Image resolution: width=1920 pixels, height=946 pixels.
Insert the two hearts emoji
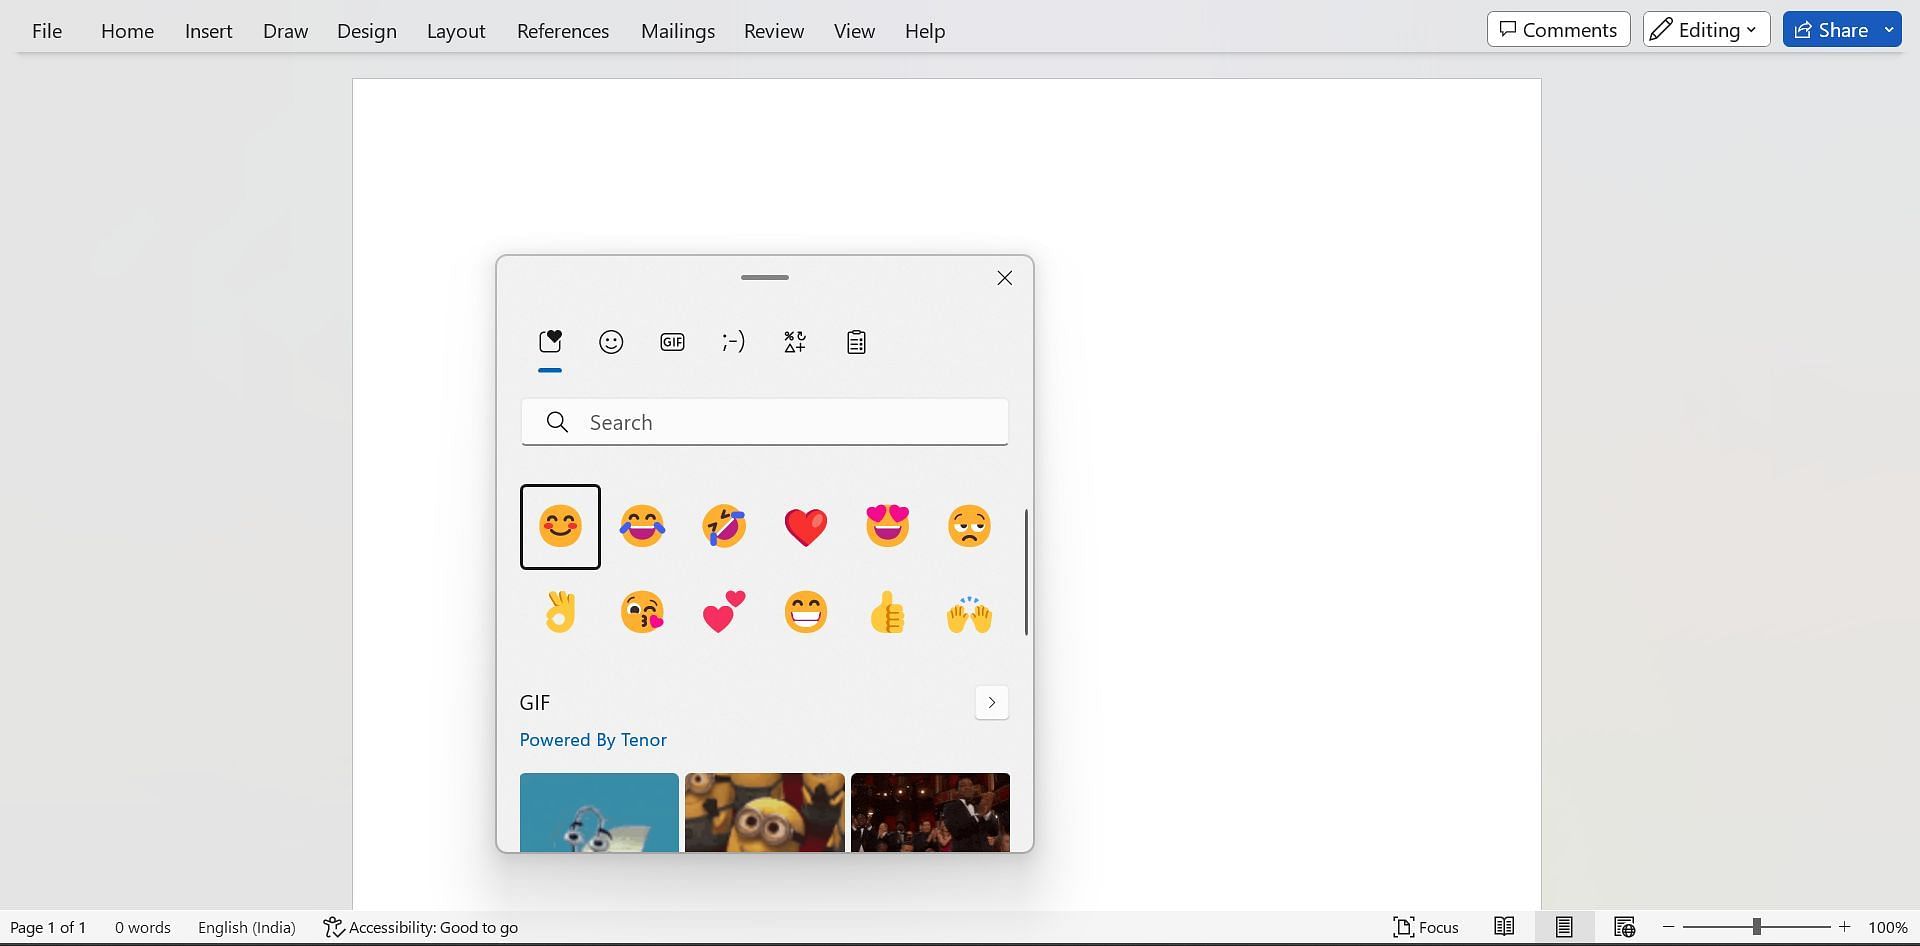724,612
